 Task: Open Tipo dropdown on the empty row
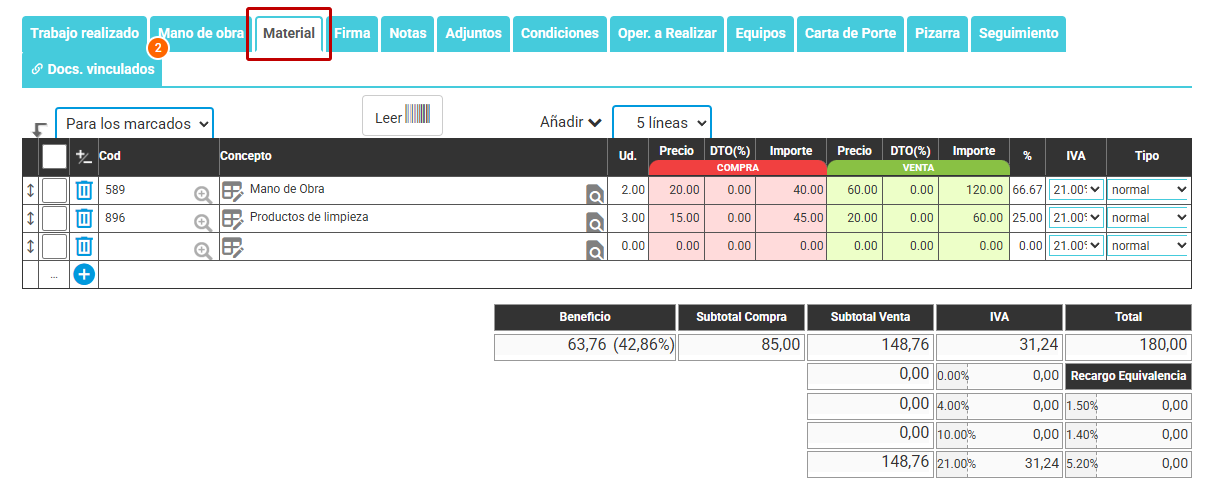tap(1148, 245)
